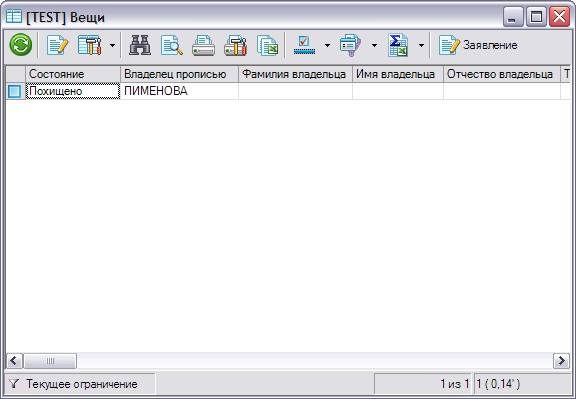Viewport: 576px width, 399px height.
Task: Click Владелец прописью column header
Action: click(179, 74)
